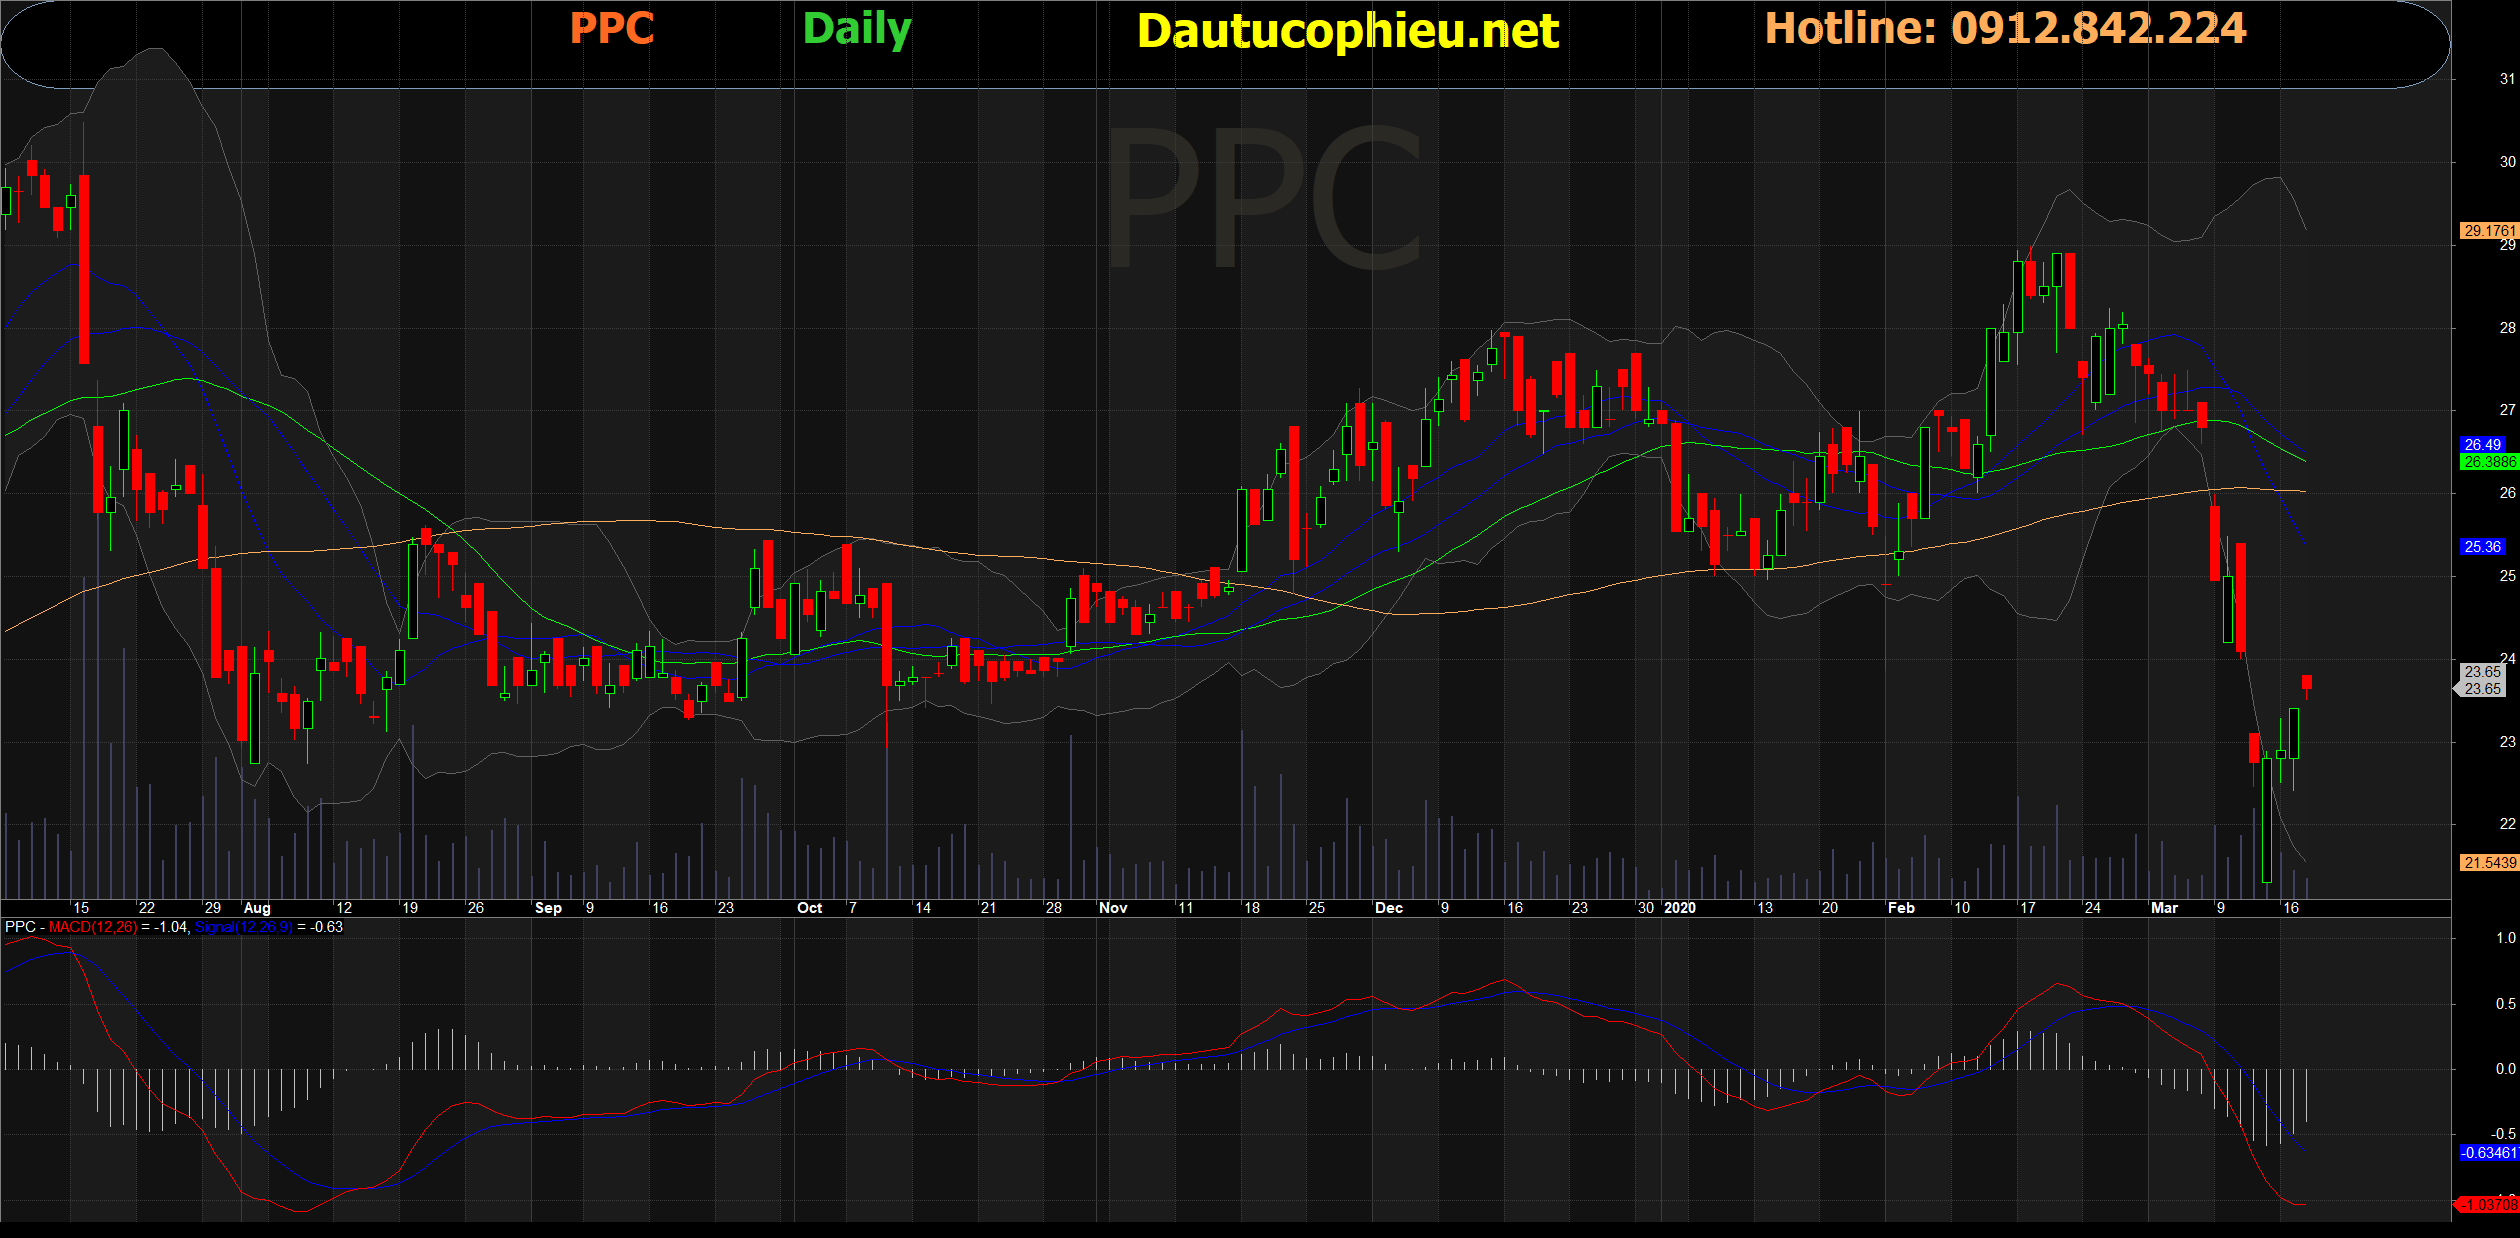The width and height of the screenshot is (2520, 1238).
Task: Click the red -1.03708 MACD value tag
Action: pos(2488,1205)
